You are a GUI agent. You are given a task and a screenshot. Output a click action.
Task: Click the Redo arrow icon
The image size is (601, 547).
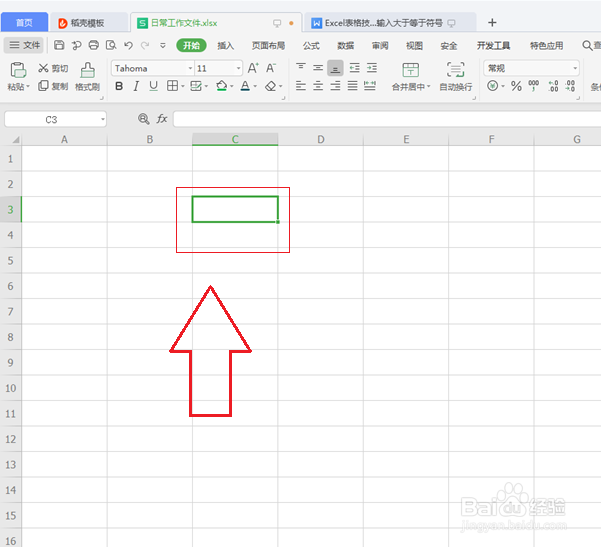click(145, 45)
